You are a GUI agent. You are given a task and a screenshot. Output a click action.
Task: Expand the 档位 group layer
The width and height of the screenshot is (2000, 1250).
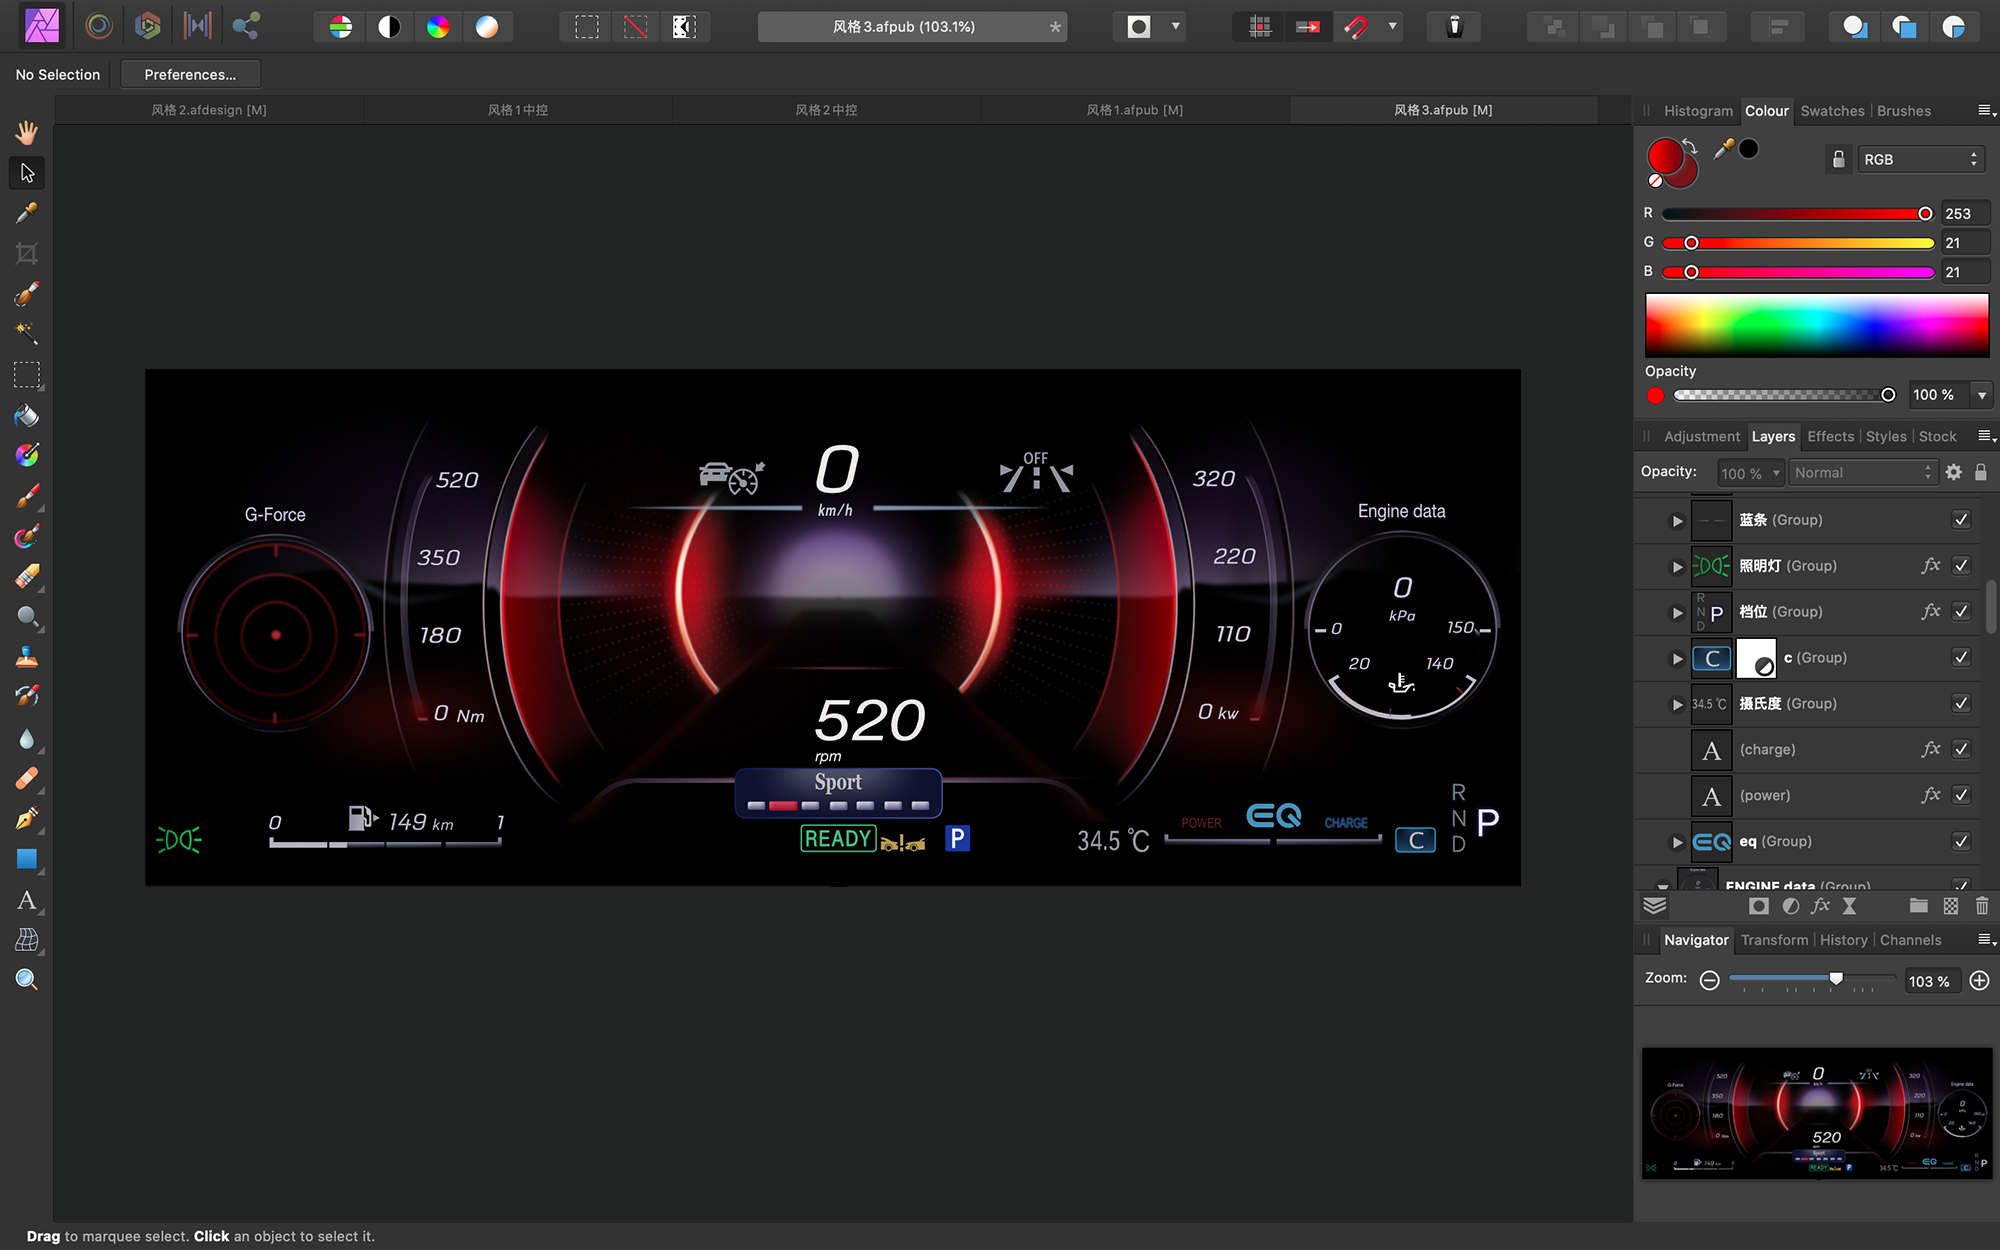(x=1677, y=612)
